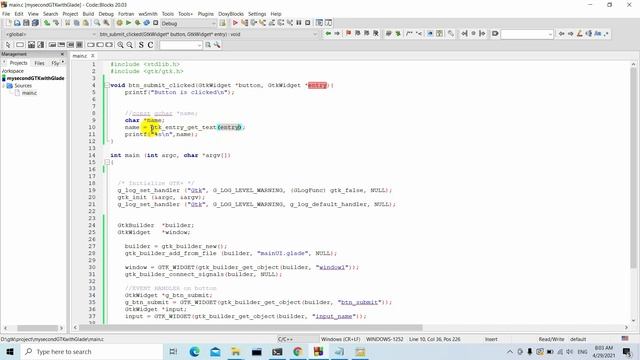The height and width of the screenshot is (360, 640).
Task: Click the editor vertical scrollbar
Action: (x=633, y=167)
